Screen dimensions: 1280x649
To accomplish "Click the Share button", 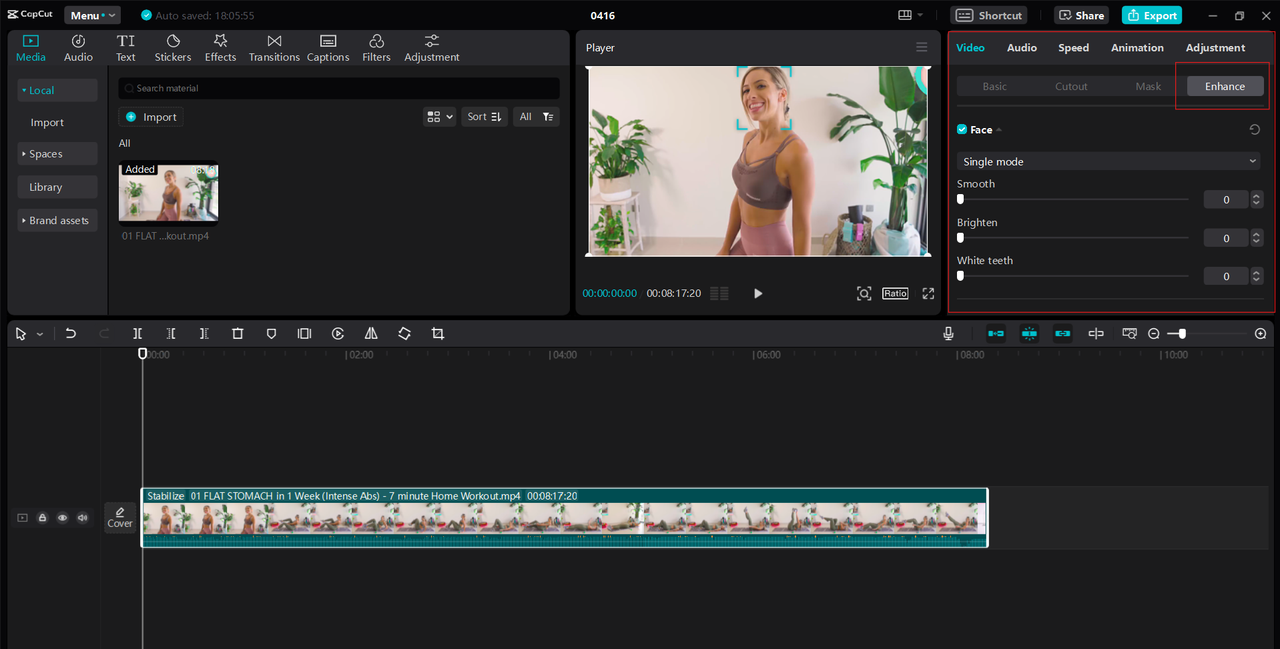I will coord(1081,15).
